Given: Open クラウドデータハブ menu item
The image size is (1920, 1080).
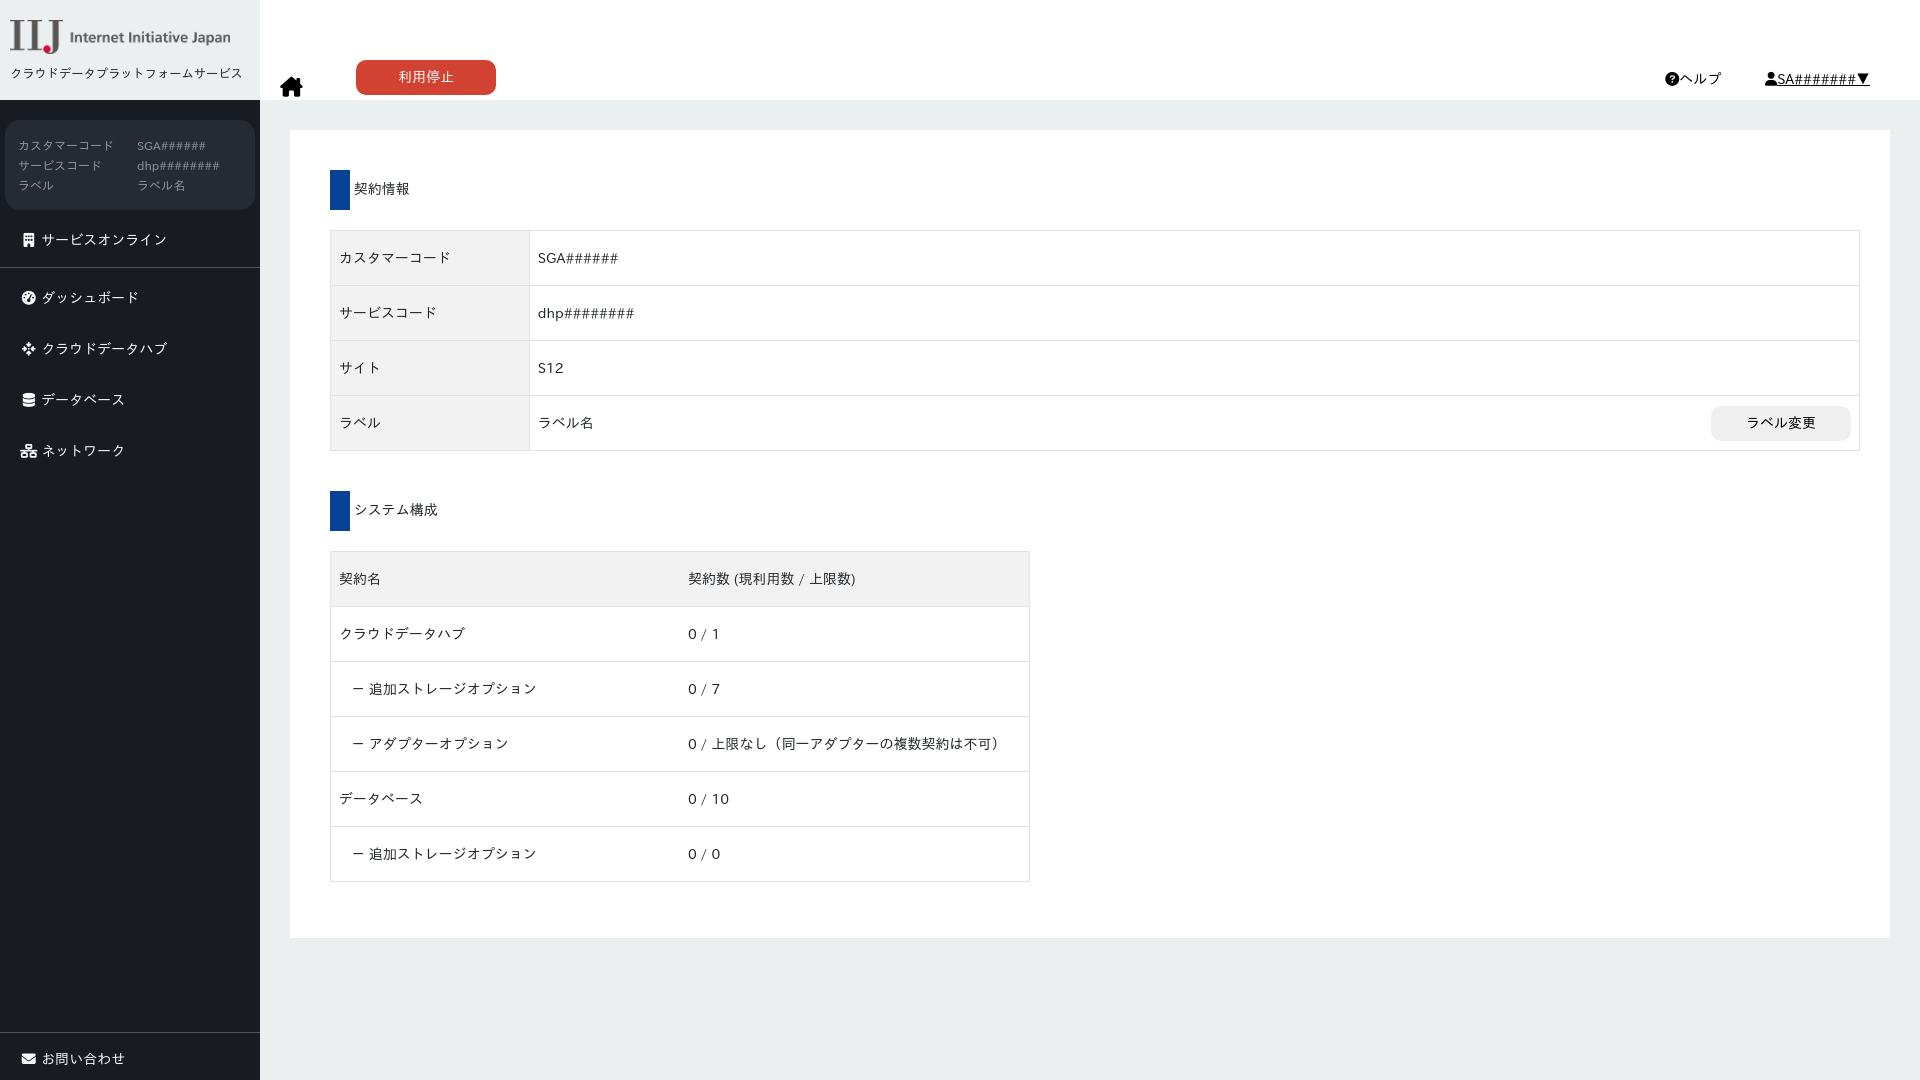Looking at the screenshot, I should 104,349.
